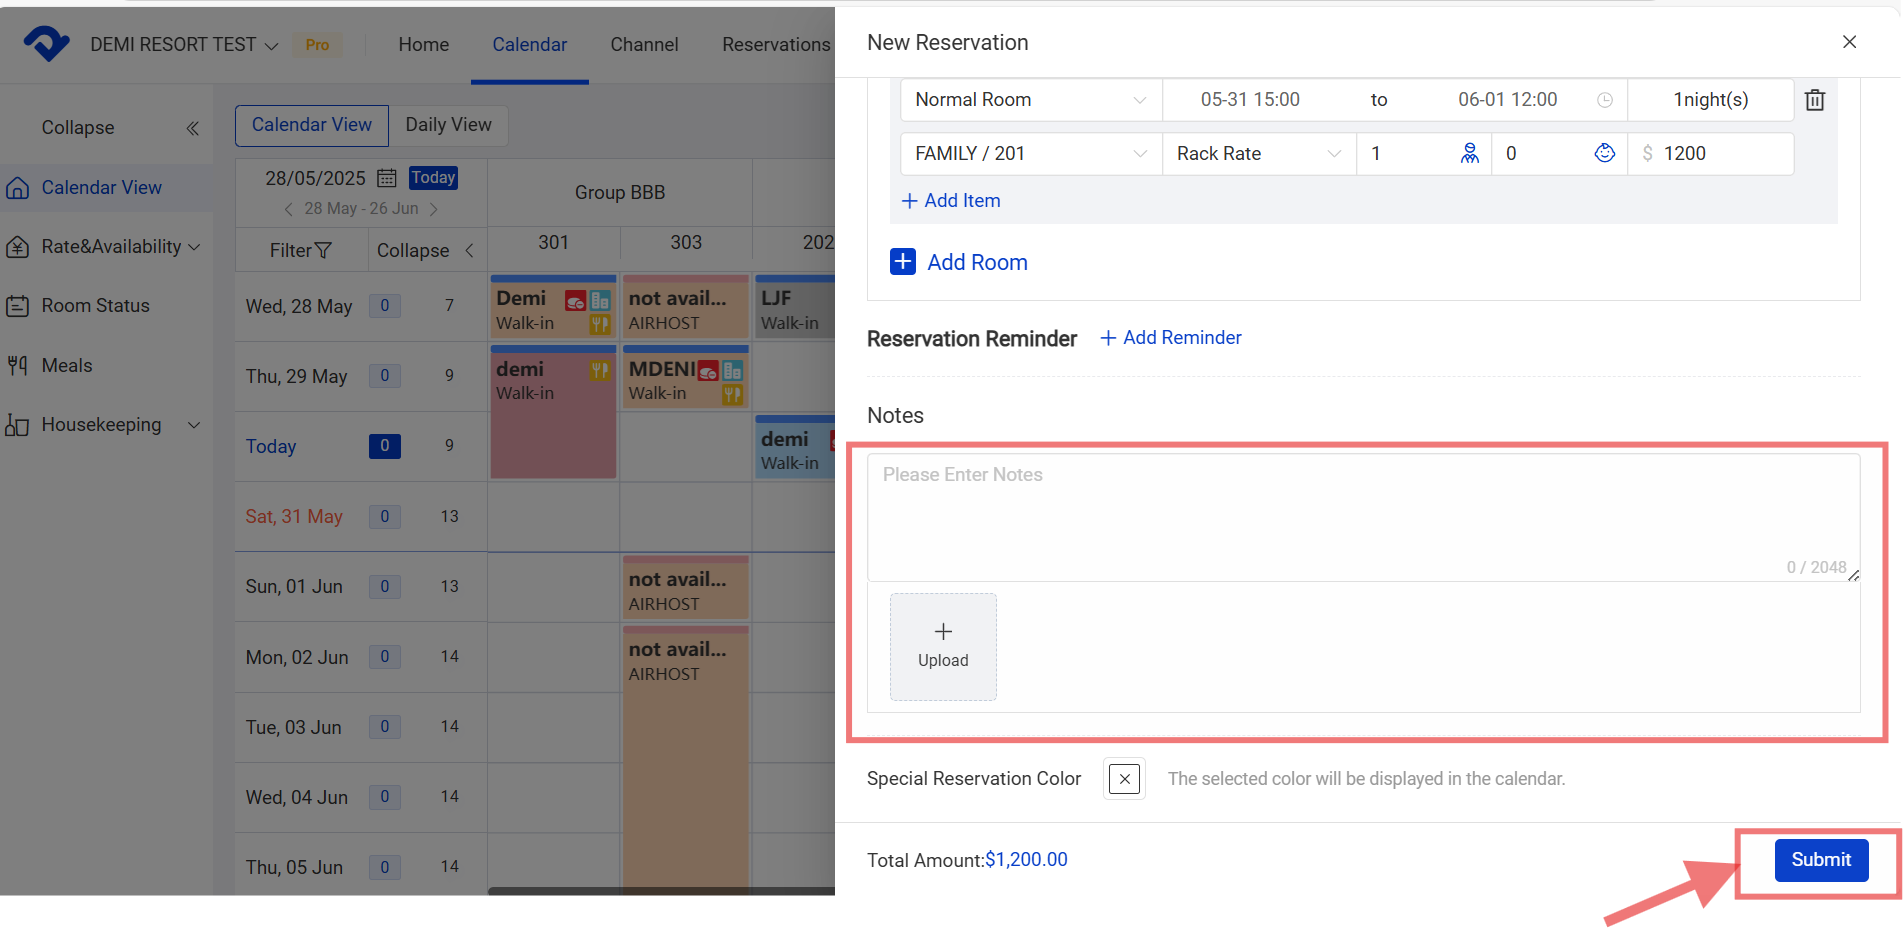This screenshot has height=928, width=1903.
Task: Click the clock icon in date range
Action: [x=1604, y=100]
